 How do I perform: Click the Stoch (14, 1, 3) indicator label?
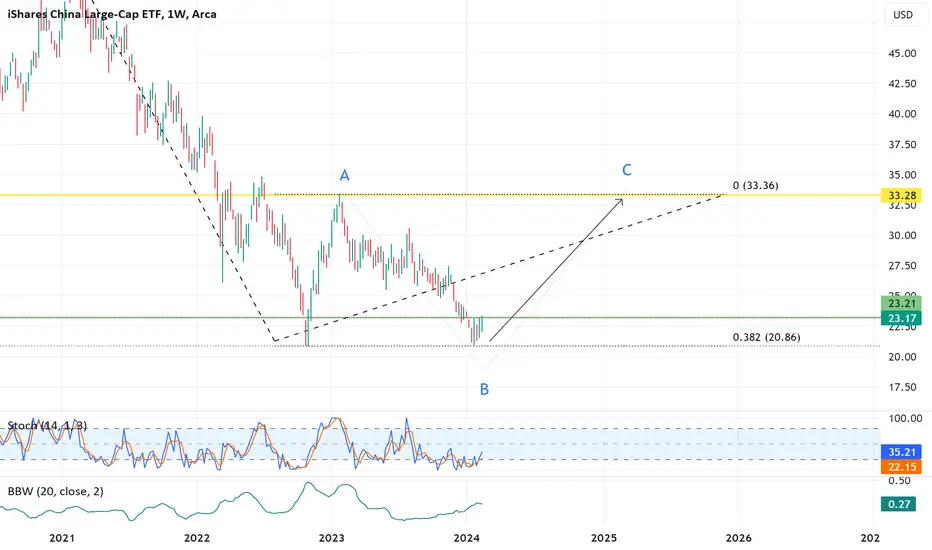pos(47,426)
